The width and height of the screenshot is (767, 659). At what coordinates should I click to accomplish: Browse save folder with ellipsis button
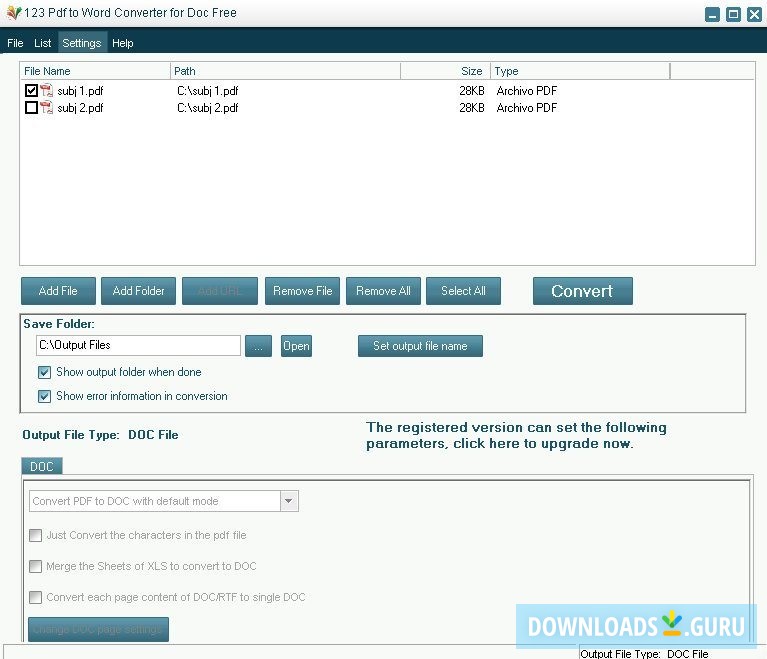[258, 346]
